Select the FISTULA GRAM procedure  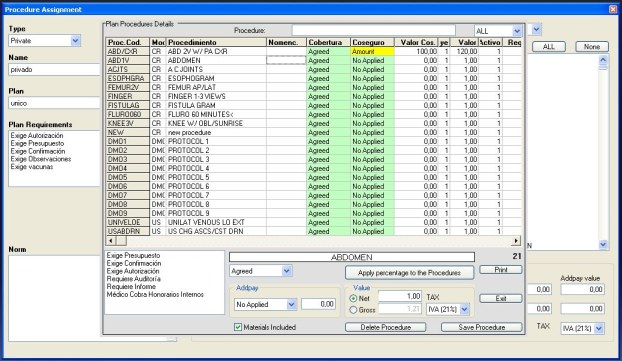click(x=216, y=106)
